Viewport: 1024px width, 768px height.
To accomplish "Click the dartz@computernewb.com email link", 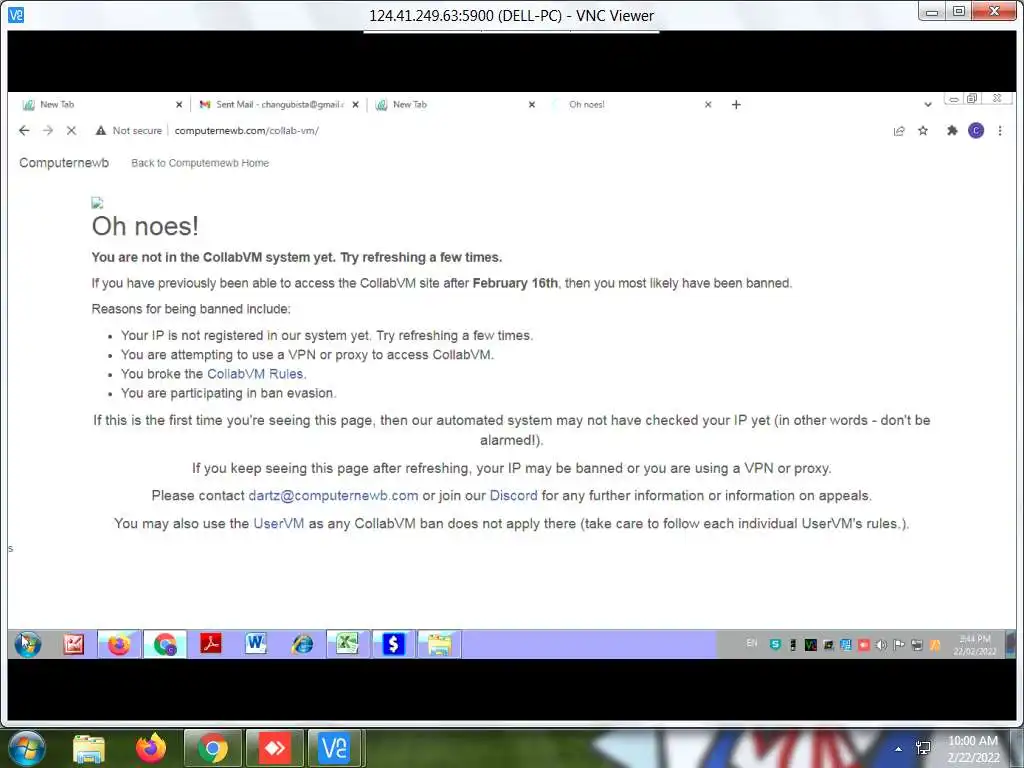I will pyautogui.click(x=333, y=496).
